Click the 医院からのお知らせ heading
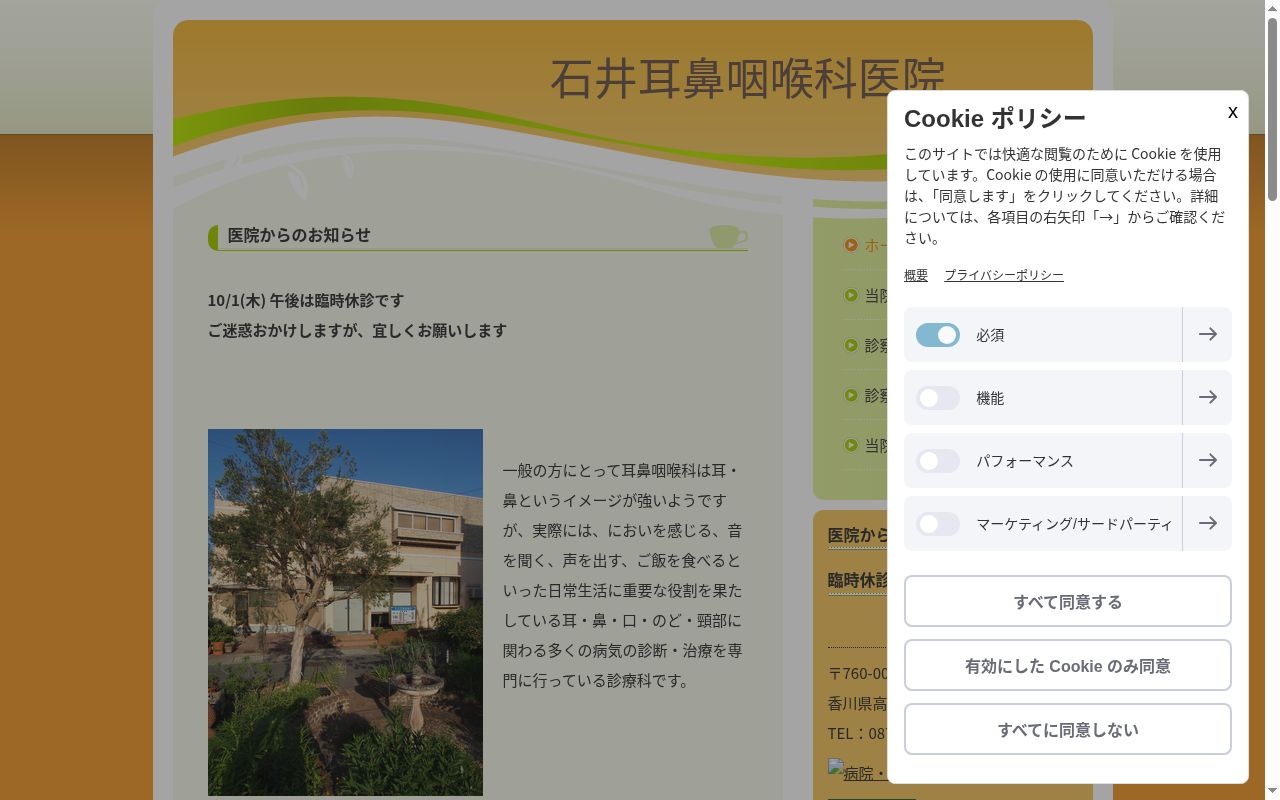This screenshot has height=800, width=1280. tap(299, 235)
